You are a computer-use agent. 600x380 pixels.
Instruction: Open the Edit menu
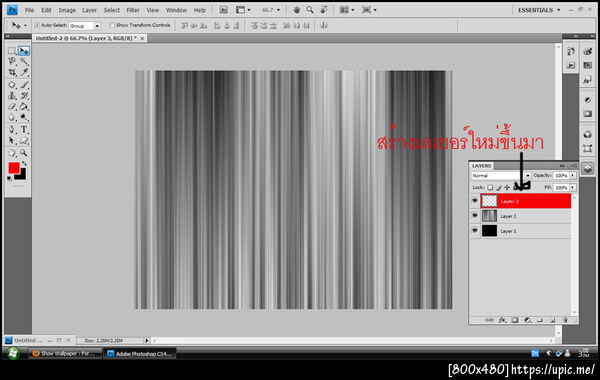coord(46,10)
